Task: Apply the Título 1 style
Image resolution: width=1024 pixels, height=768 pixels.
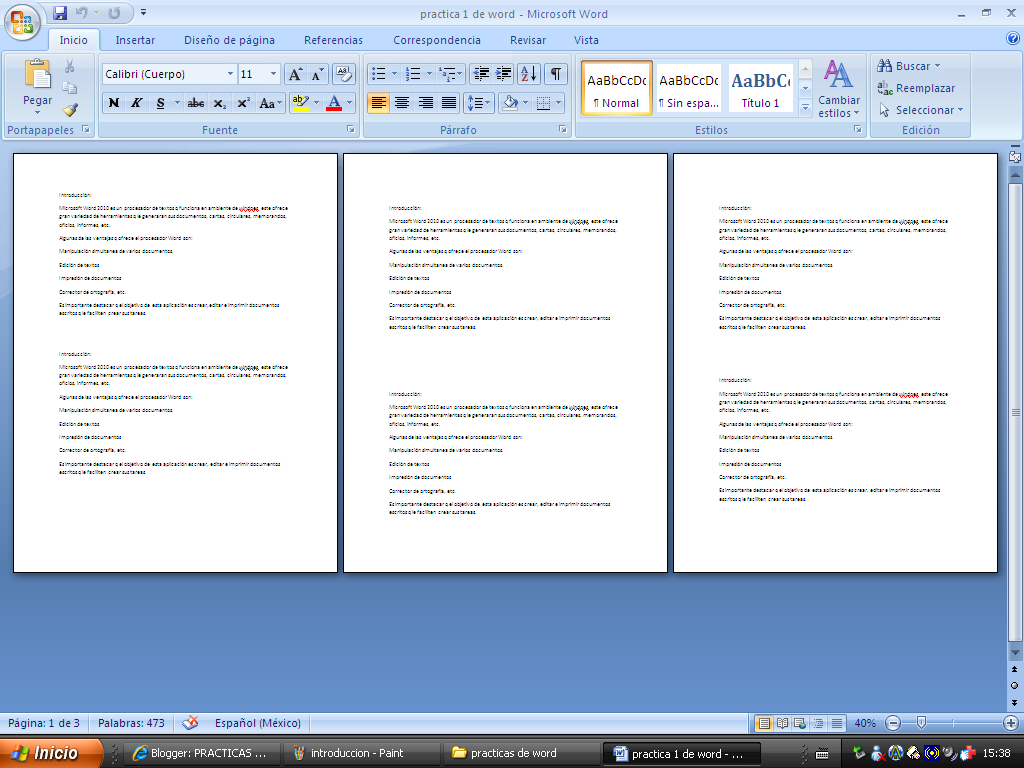Action: tap(760, 89)
